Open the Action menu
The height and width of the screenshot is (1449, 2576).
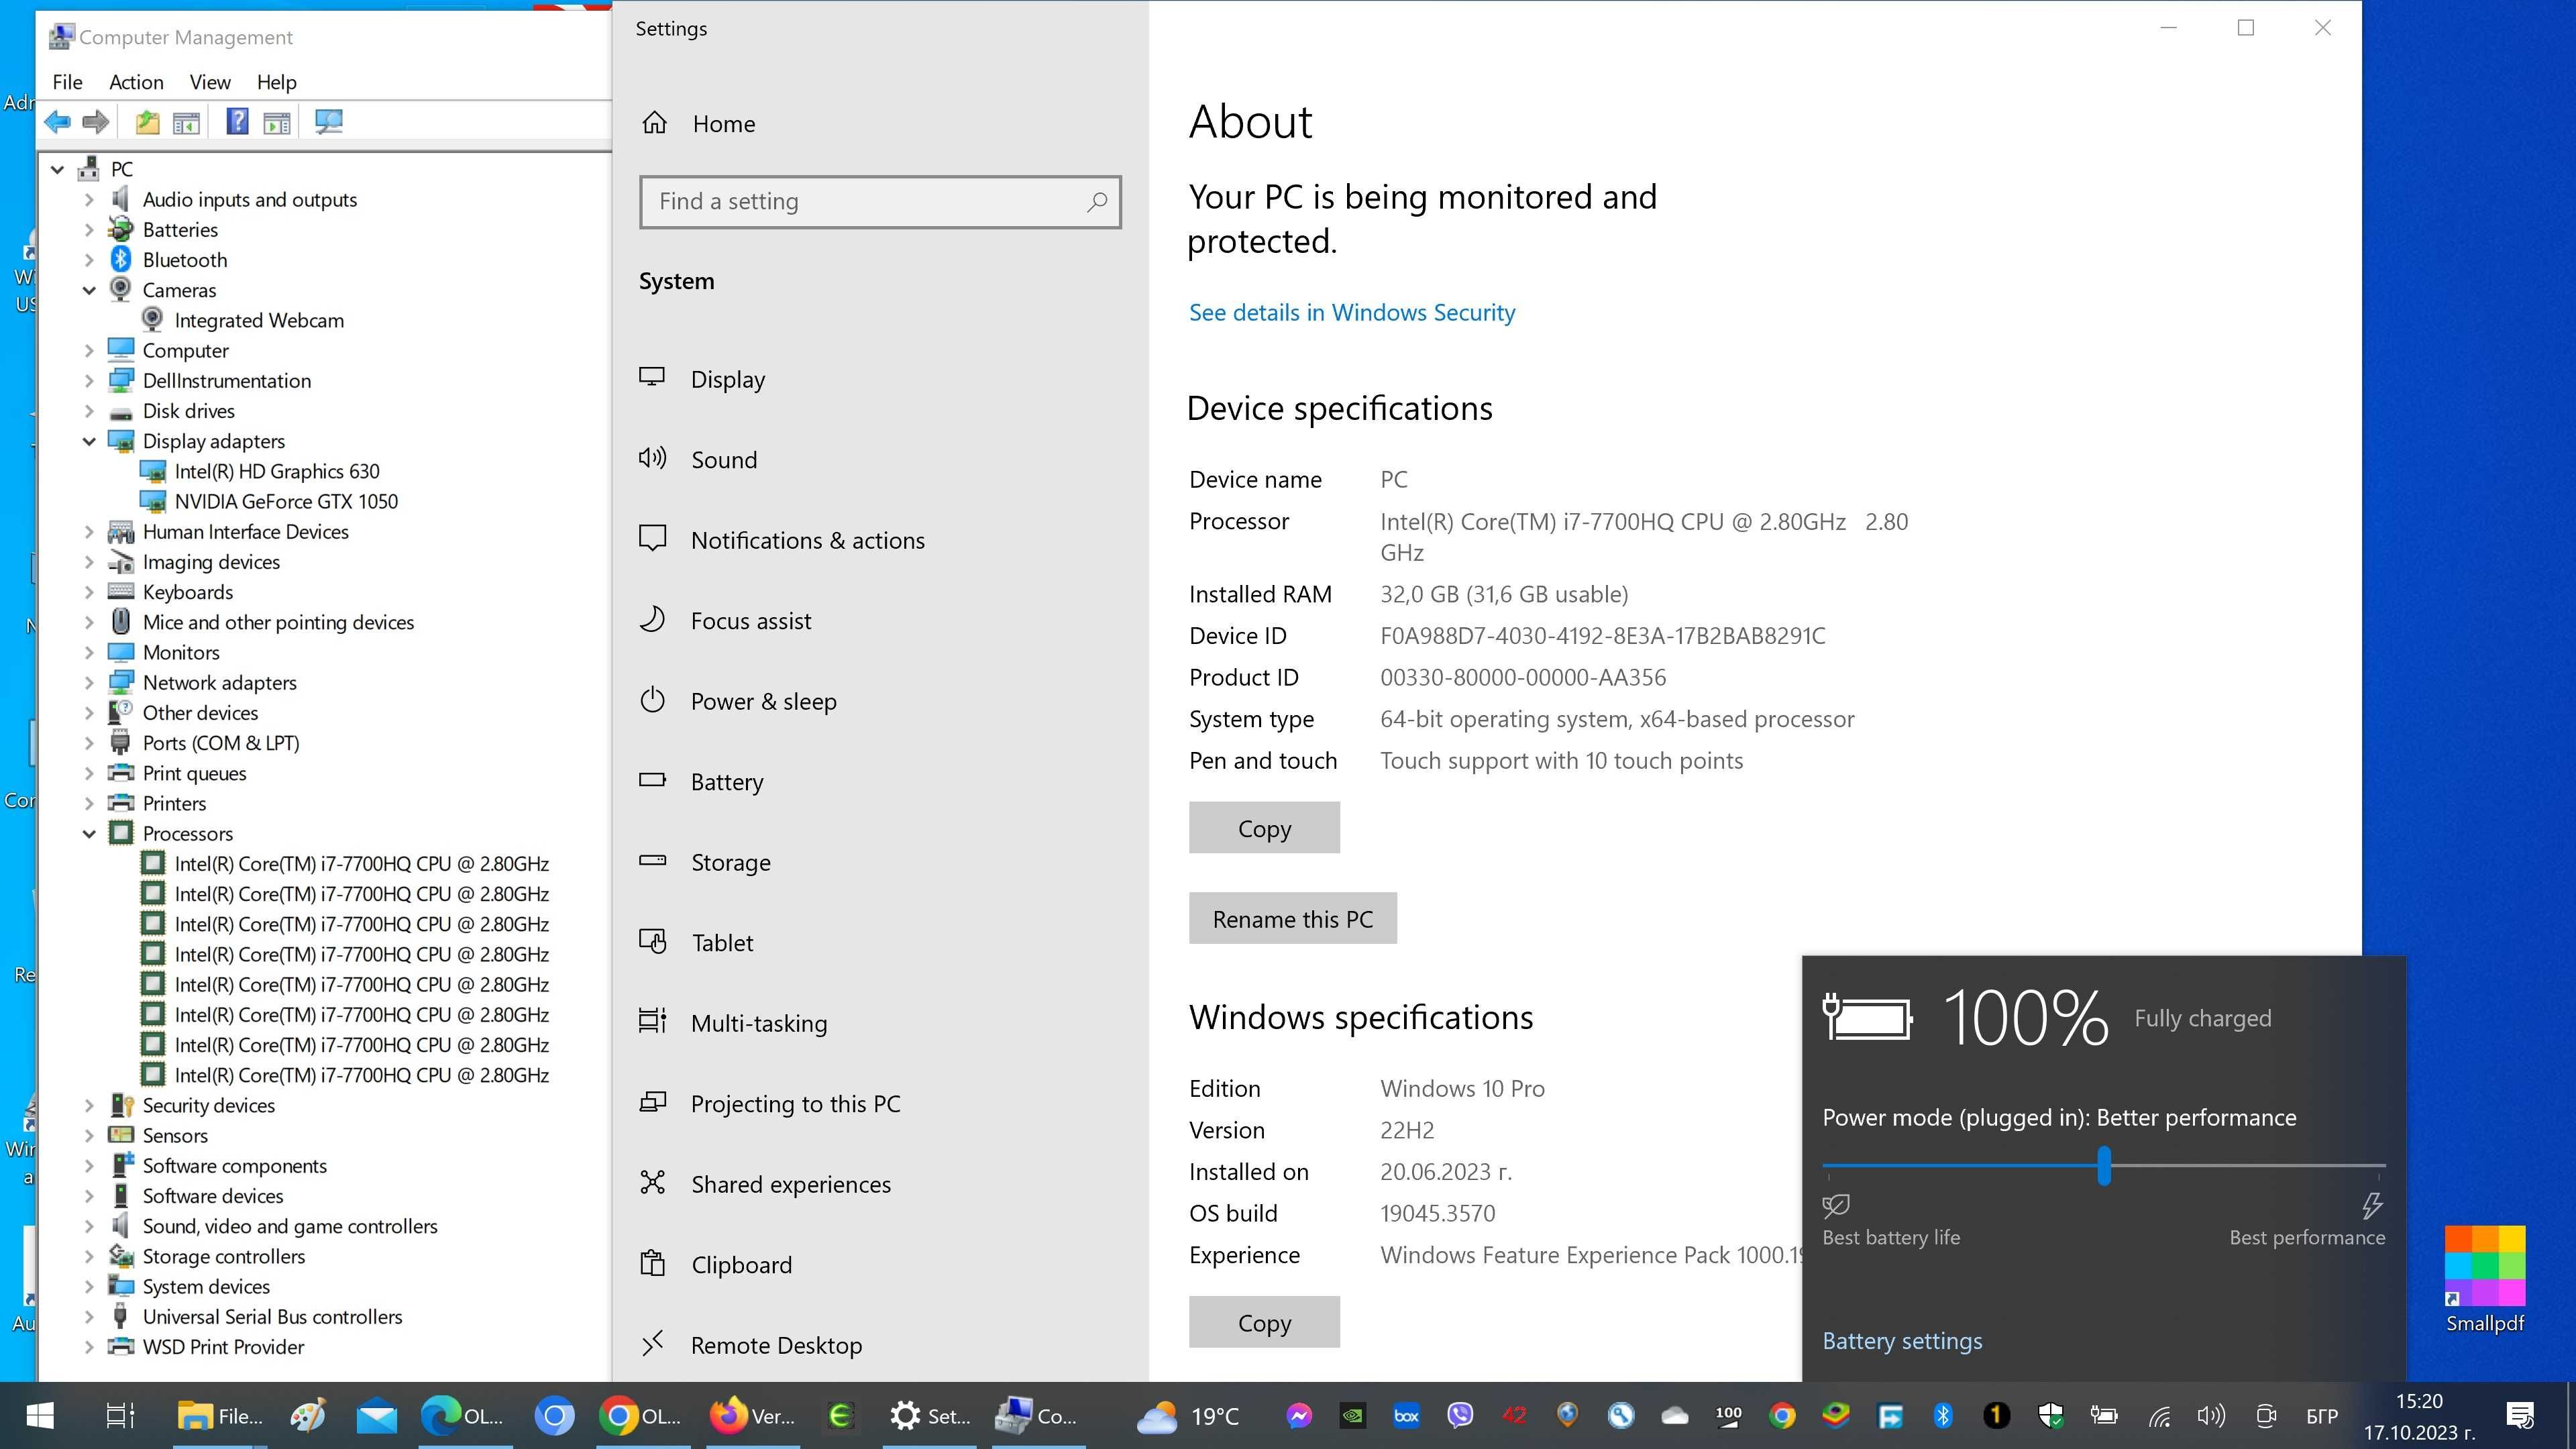point(136,82)
